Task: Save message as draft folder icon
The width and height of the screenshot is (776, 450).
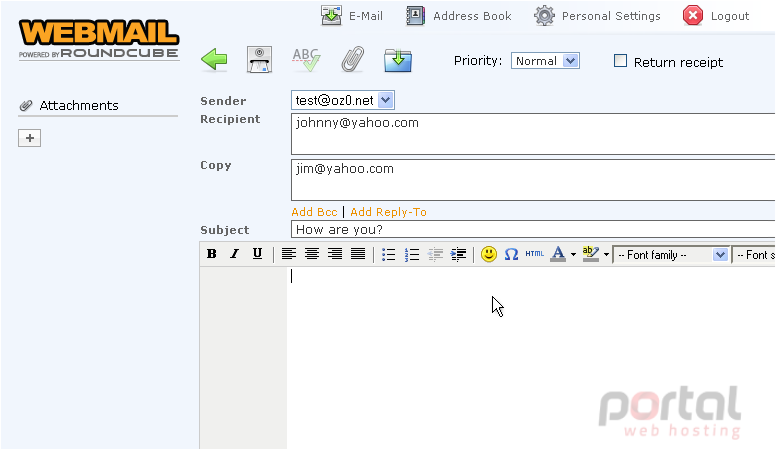Action: [x=398, y=60]
